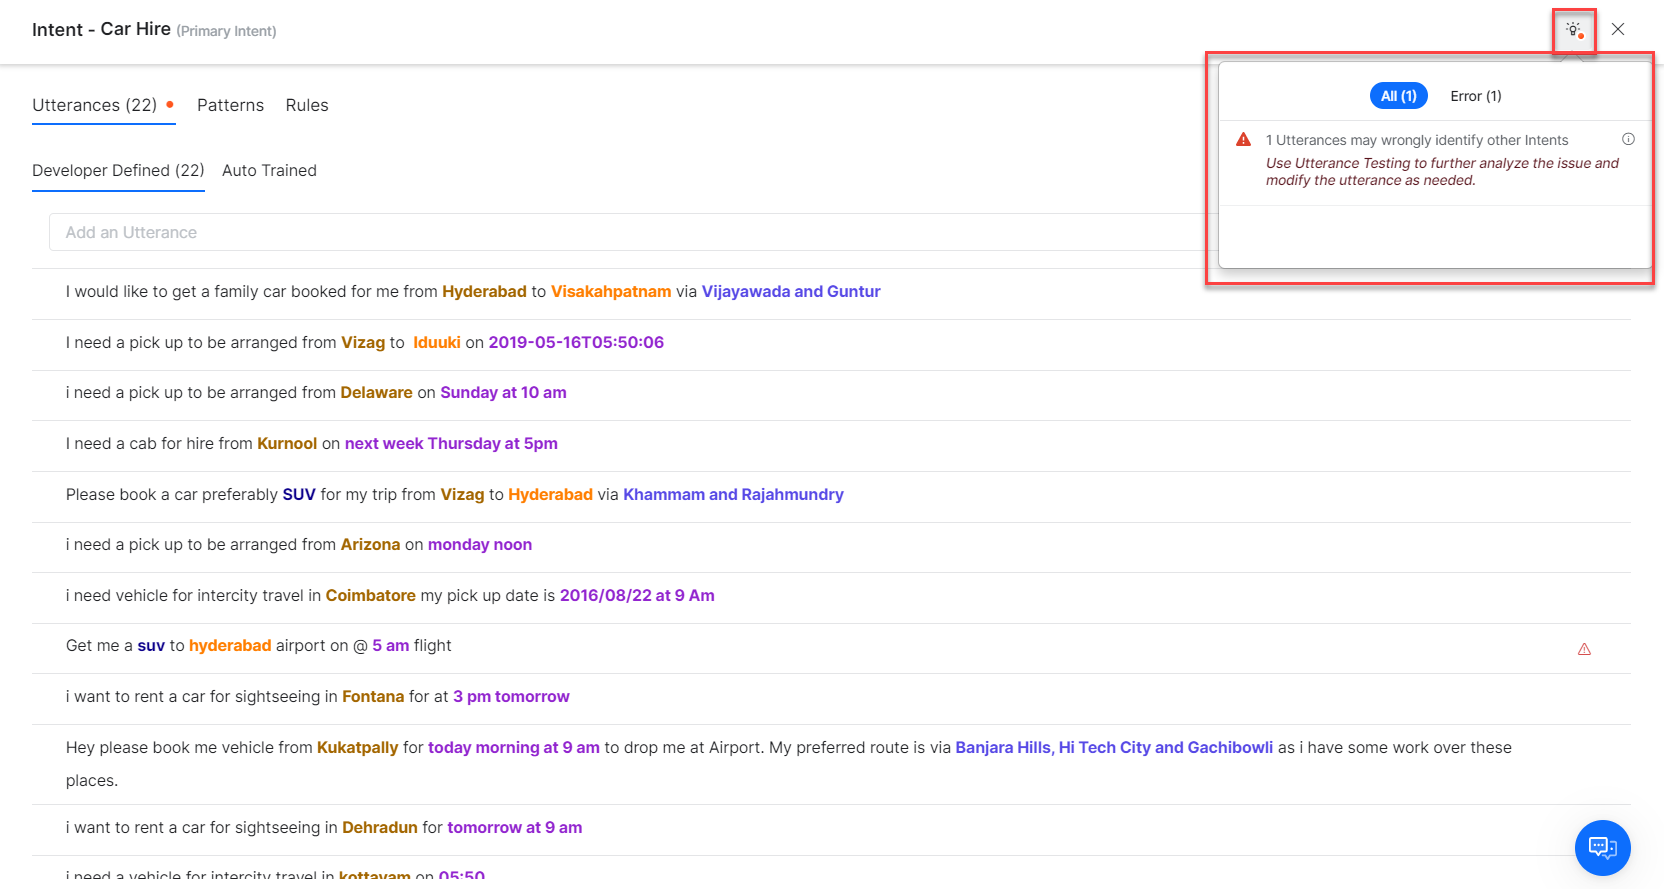Click the Visakahpatnam entity tag

tap(611, 291)
